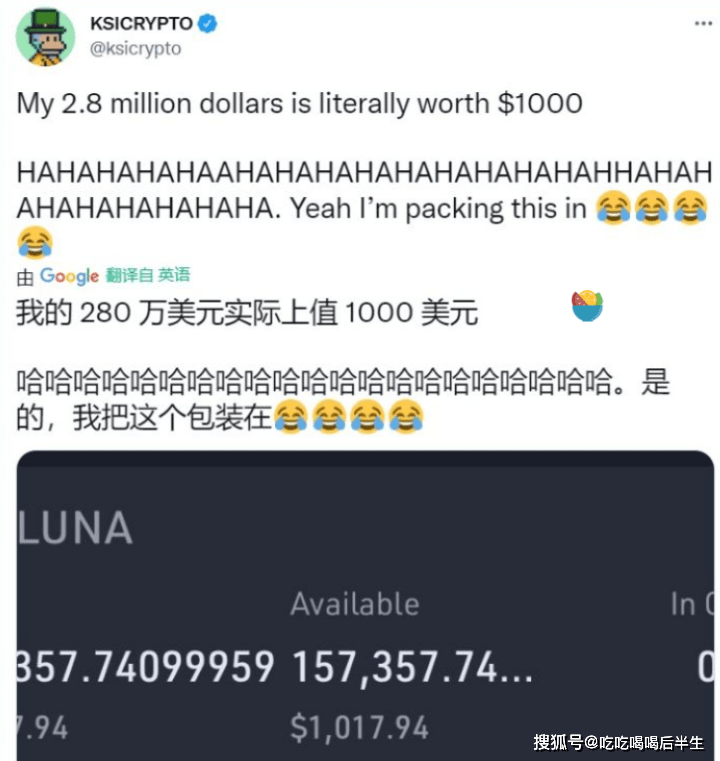Select the partially visible 'In O' column header
Screen dimensions: 720x761
pos(692,605)
